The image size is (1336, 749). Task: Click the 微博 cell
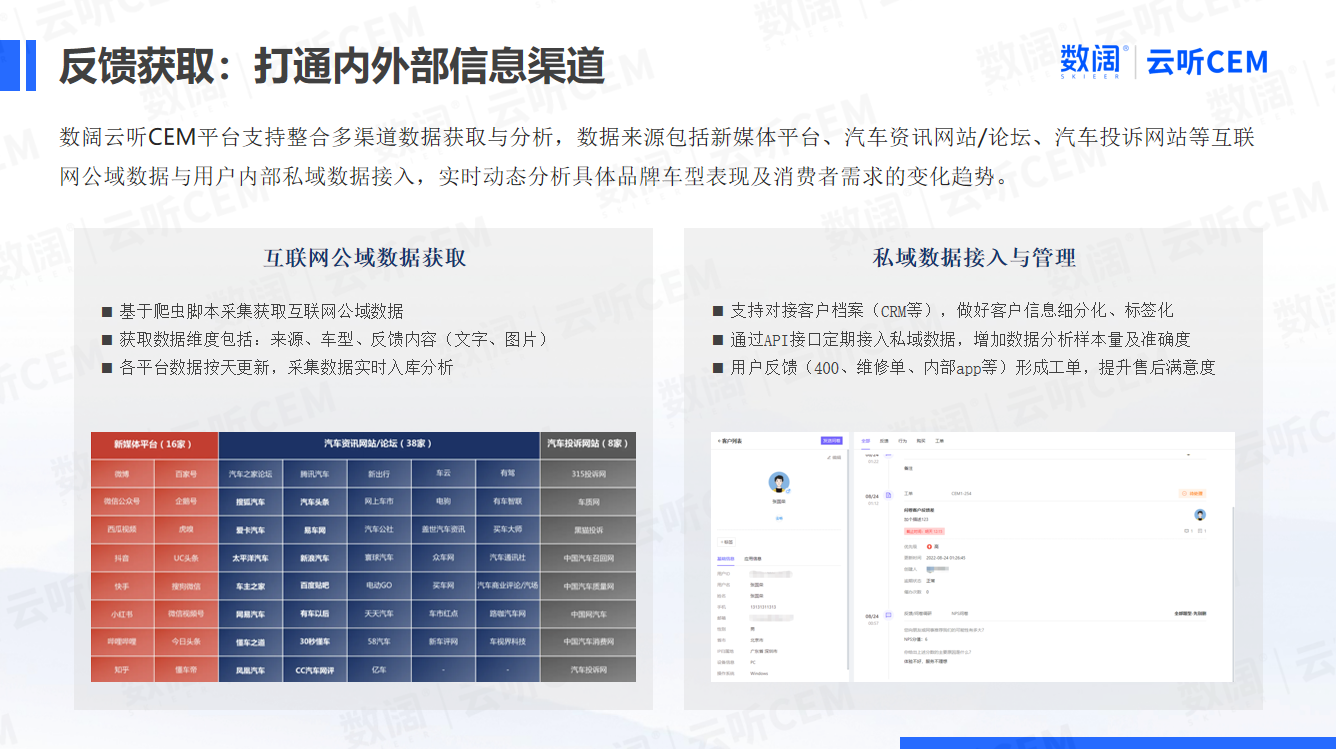click(x=123, y=473)
